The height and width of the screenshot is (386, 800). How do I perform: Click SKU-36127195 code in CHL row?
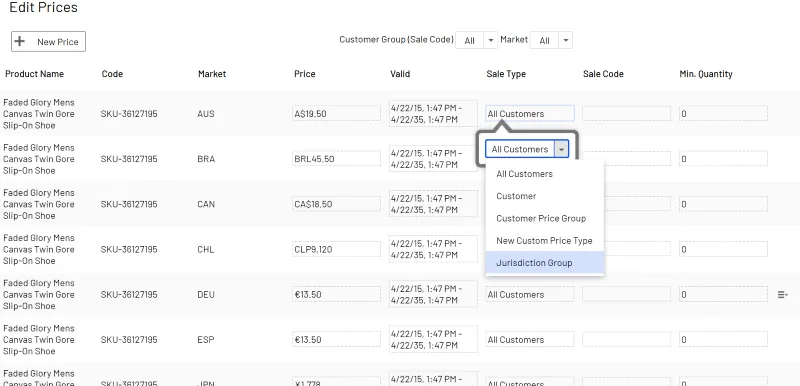tap(129, 249)
